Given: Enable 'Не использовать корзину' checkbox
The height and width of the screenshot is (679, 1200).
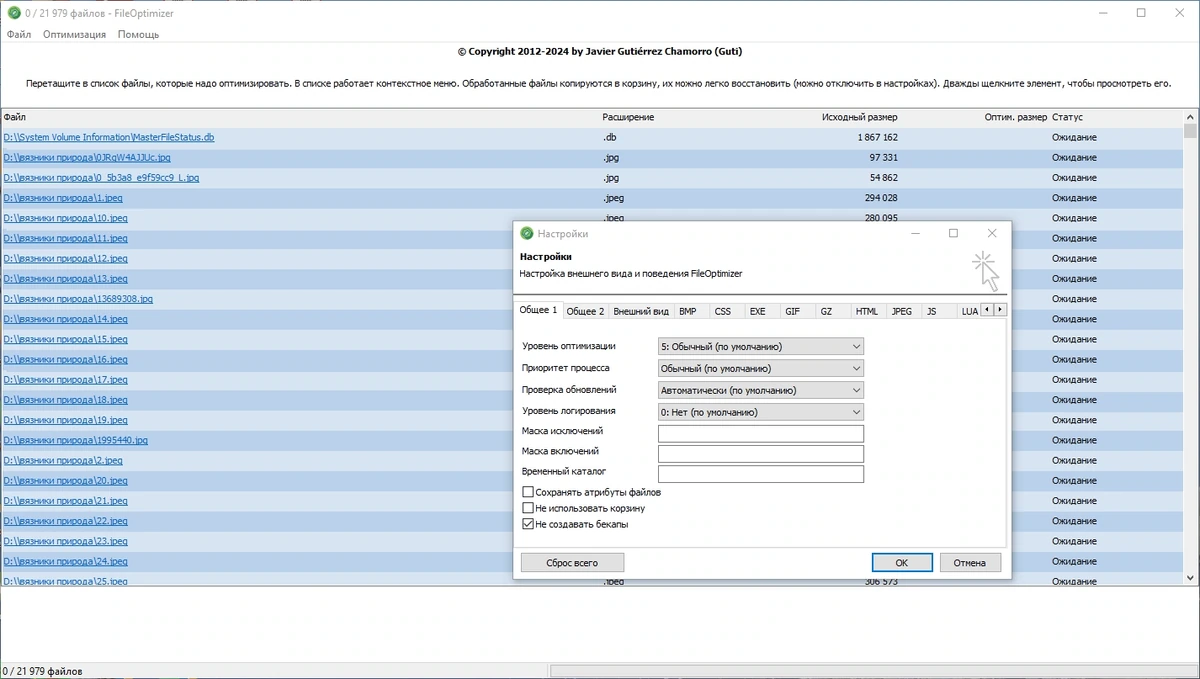Looking at the screenshot, I should pos(528,508).
